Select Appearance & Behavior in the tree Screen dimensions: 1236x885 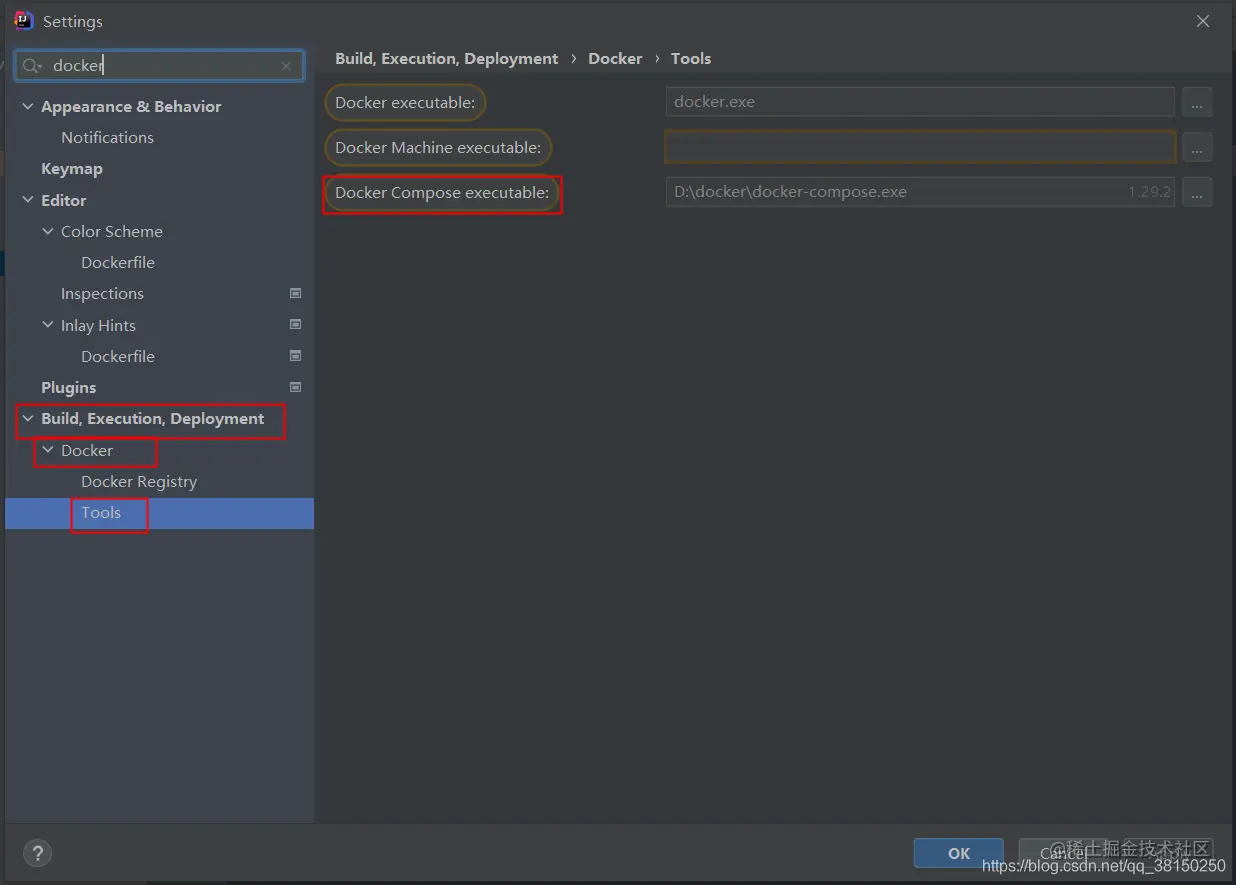click(131, 106)
